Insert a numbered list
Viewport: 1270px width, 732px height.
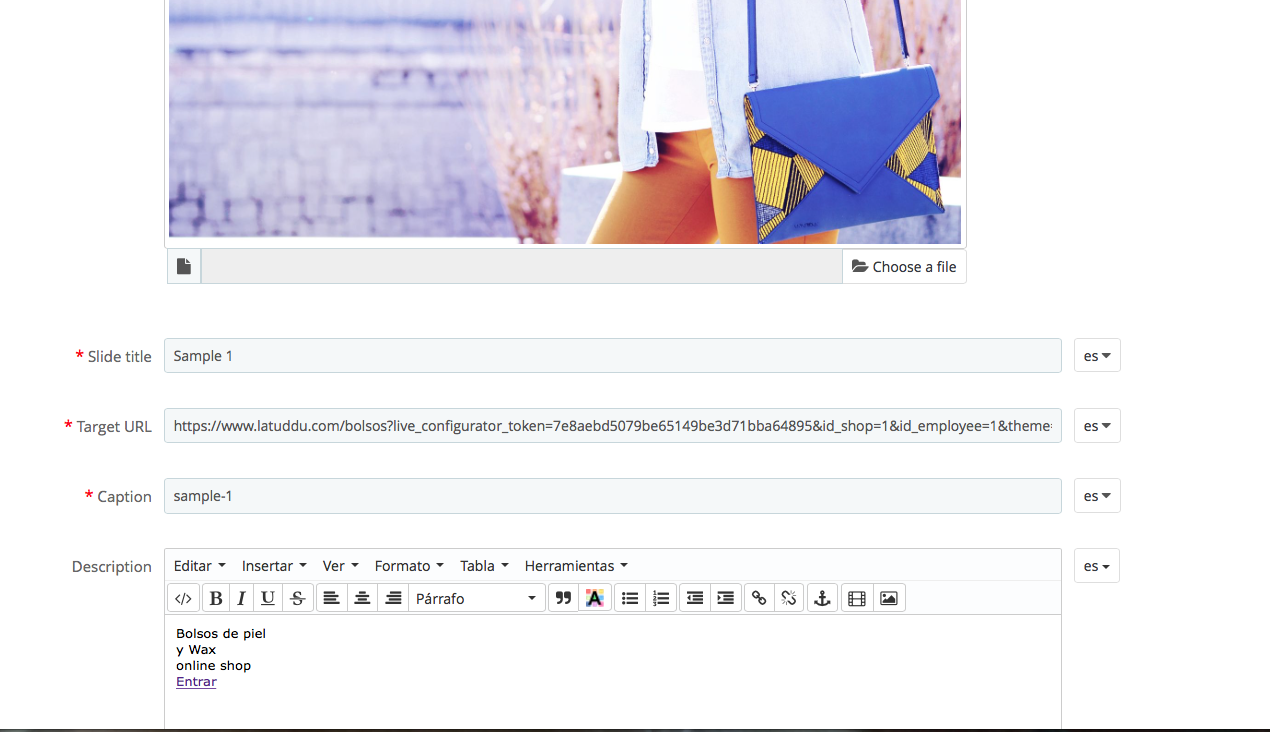click(660, 598)
